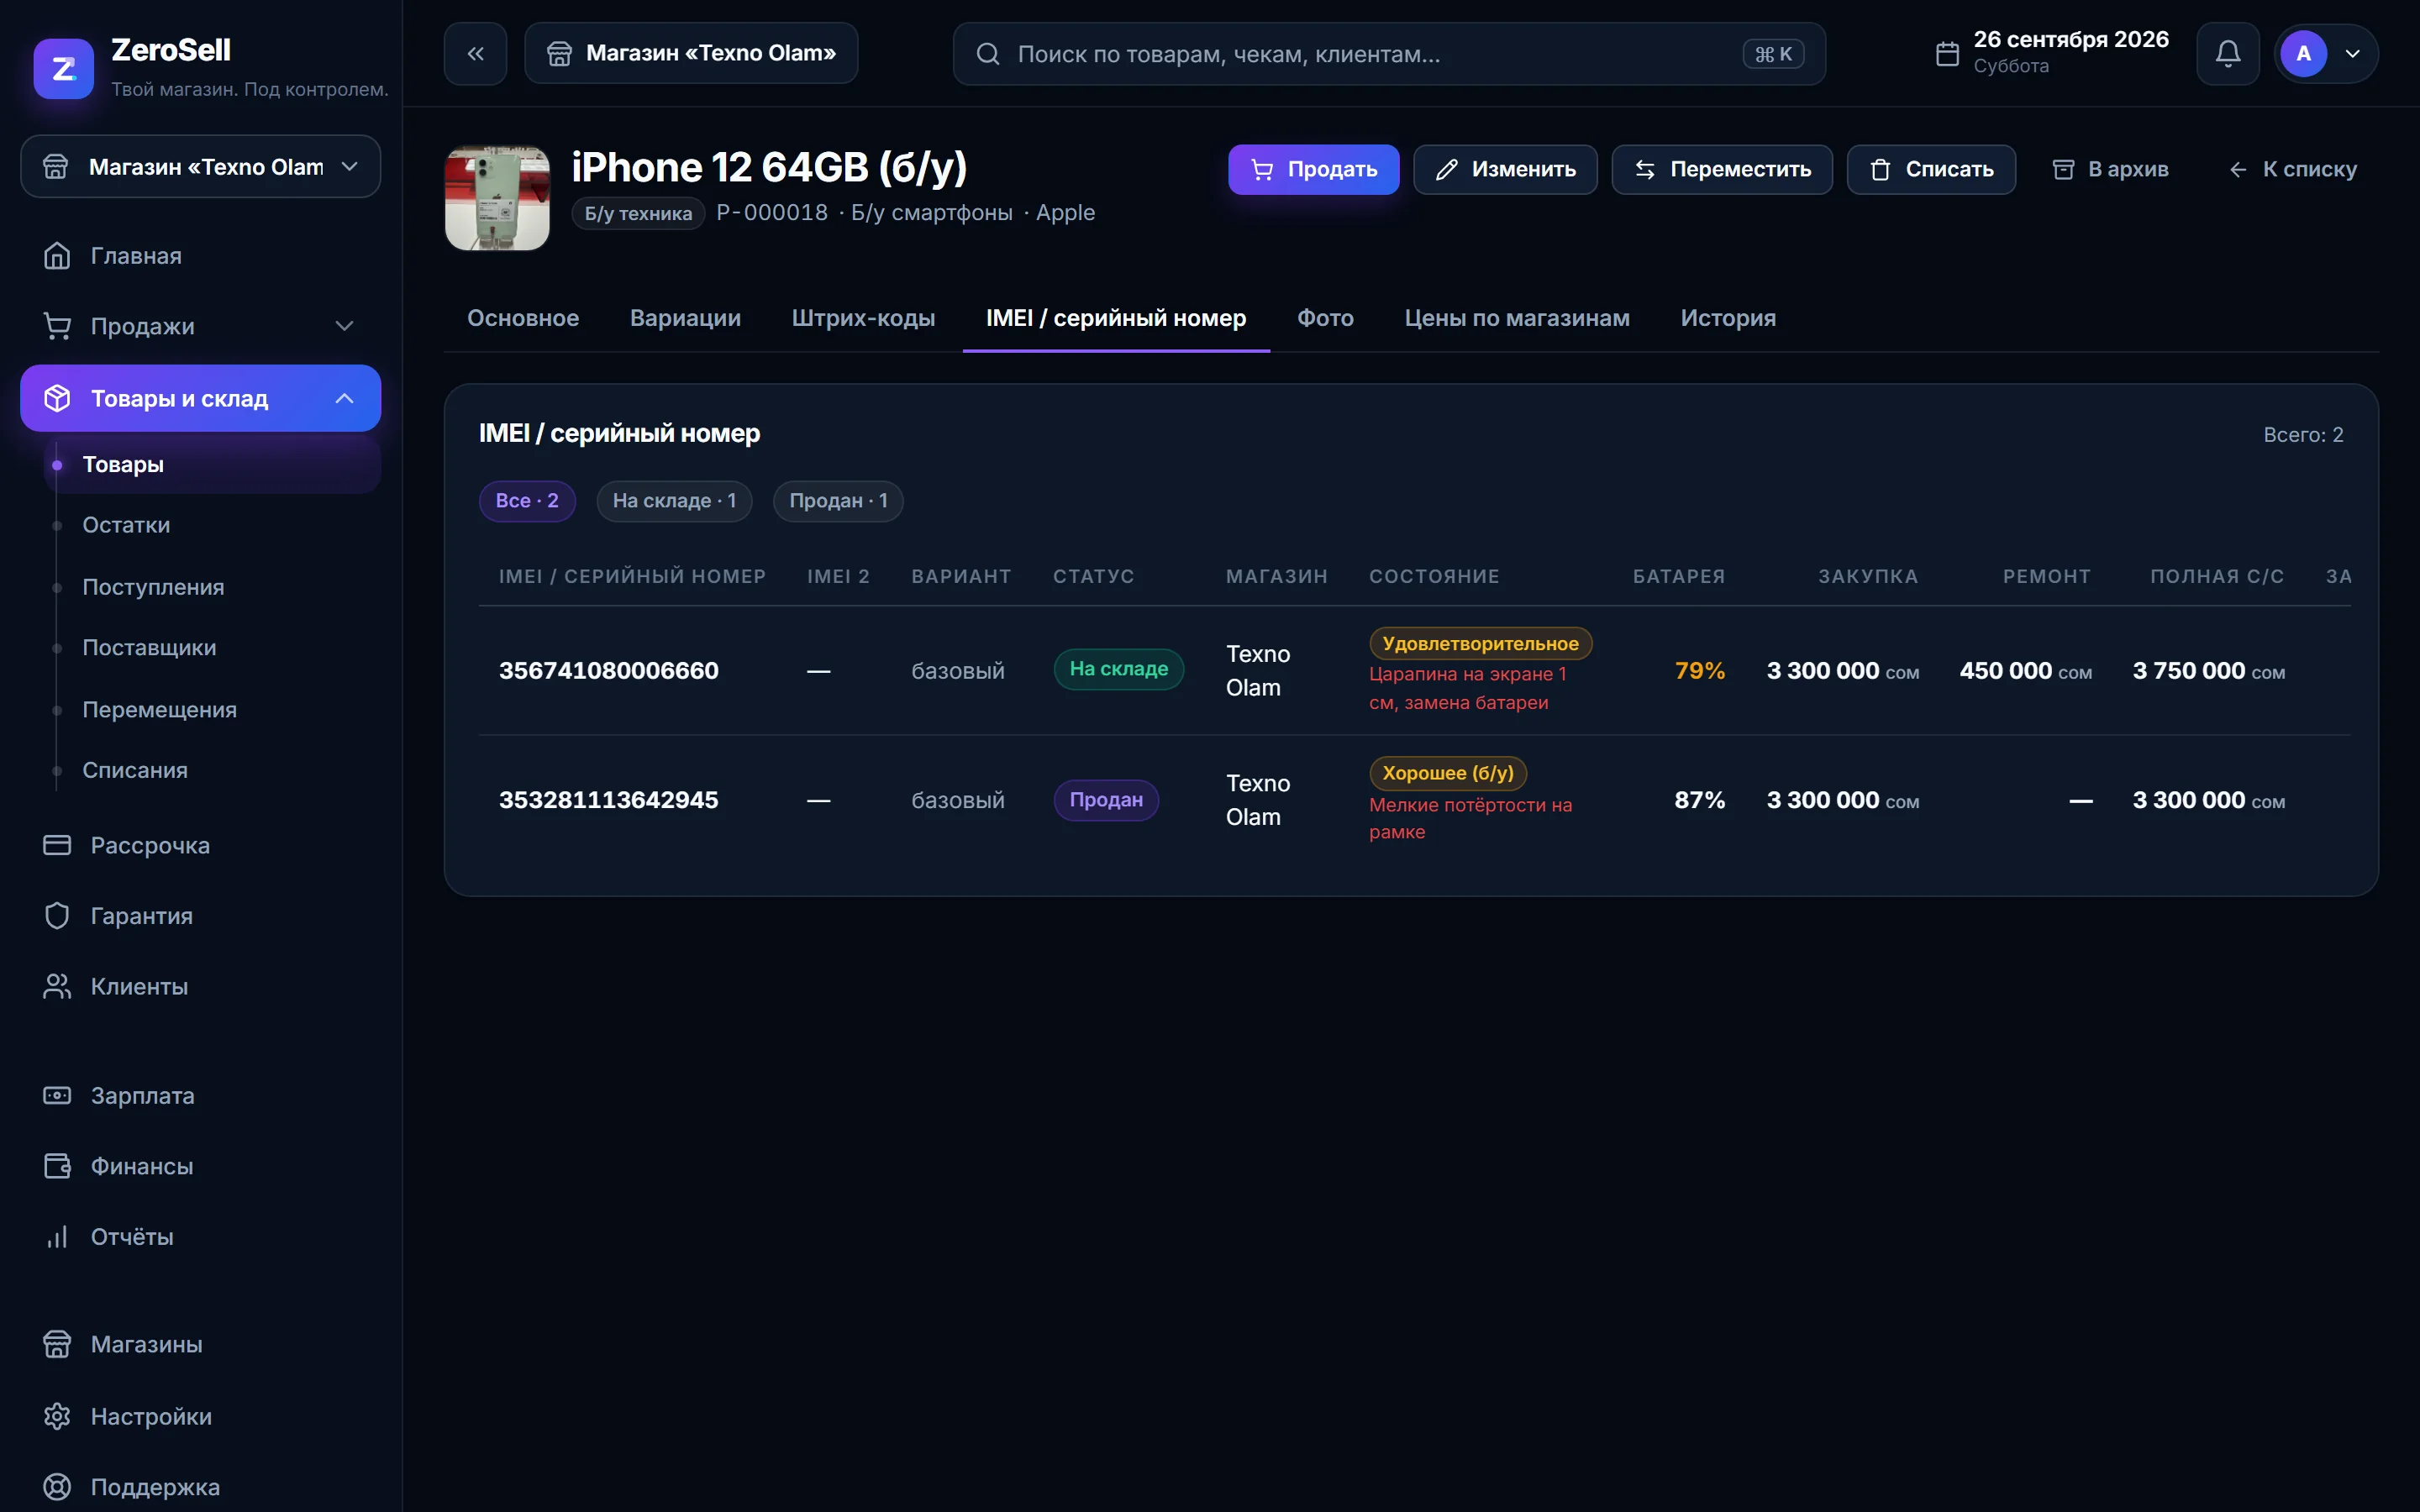Click the Финансы wallet icon
Viewport: 2420px width, 1512px height.
57,1166
